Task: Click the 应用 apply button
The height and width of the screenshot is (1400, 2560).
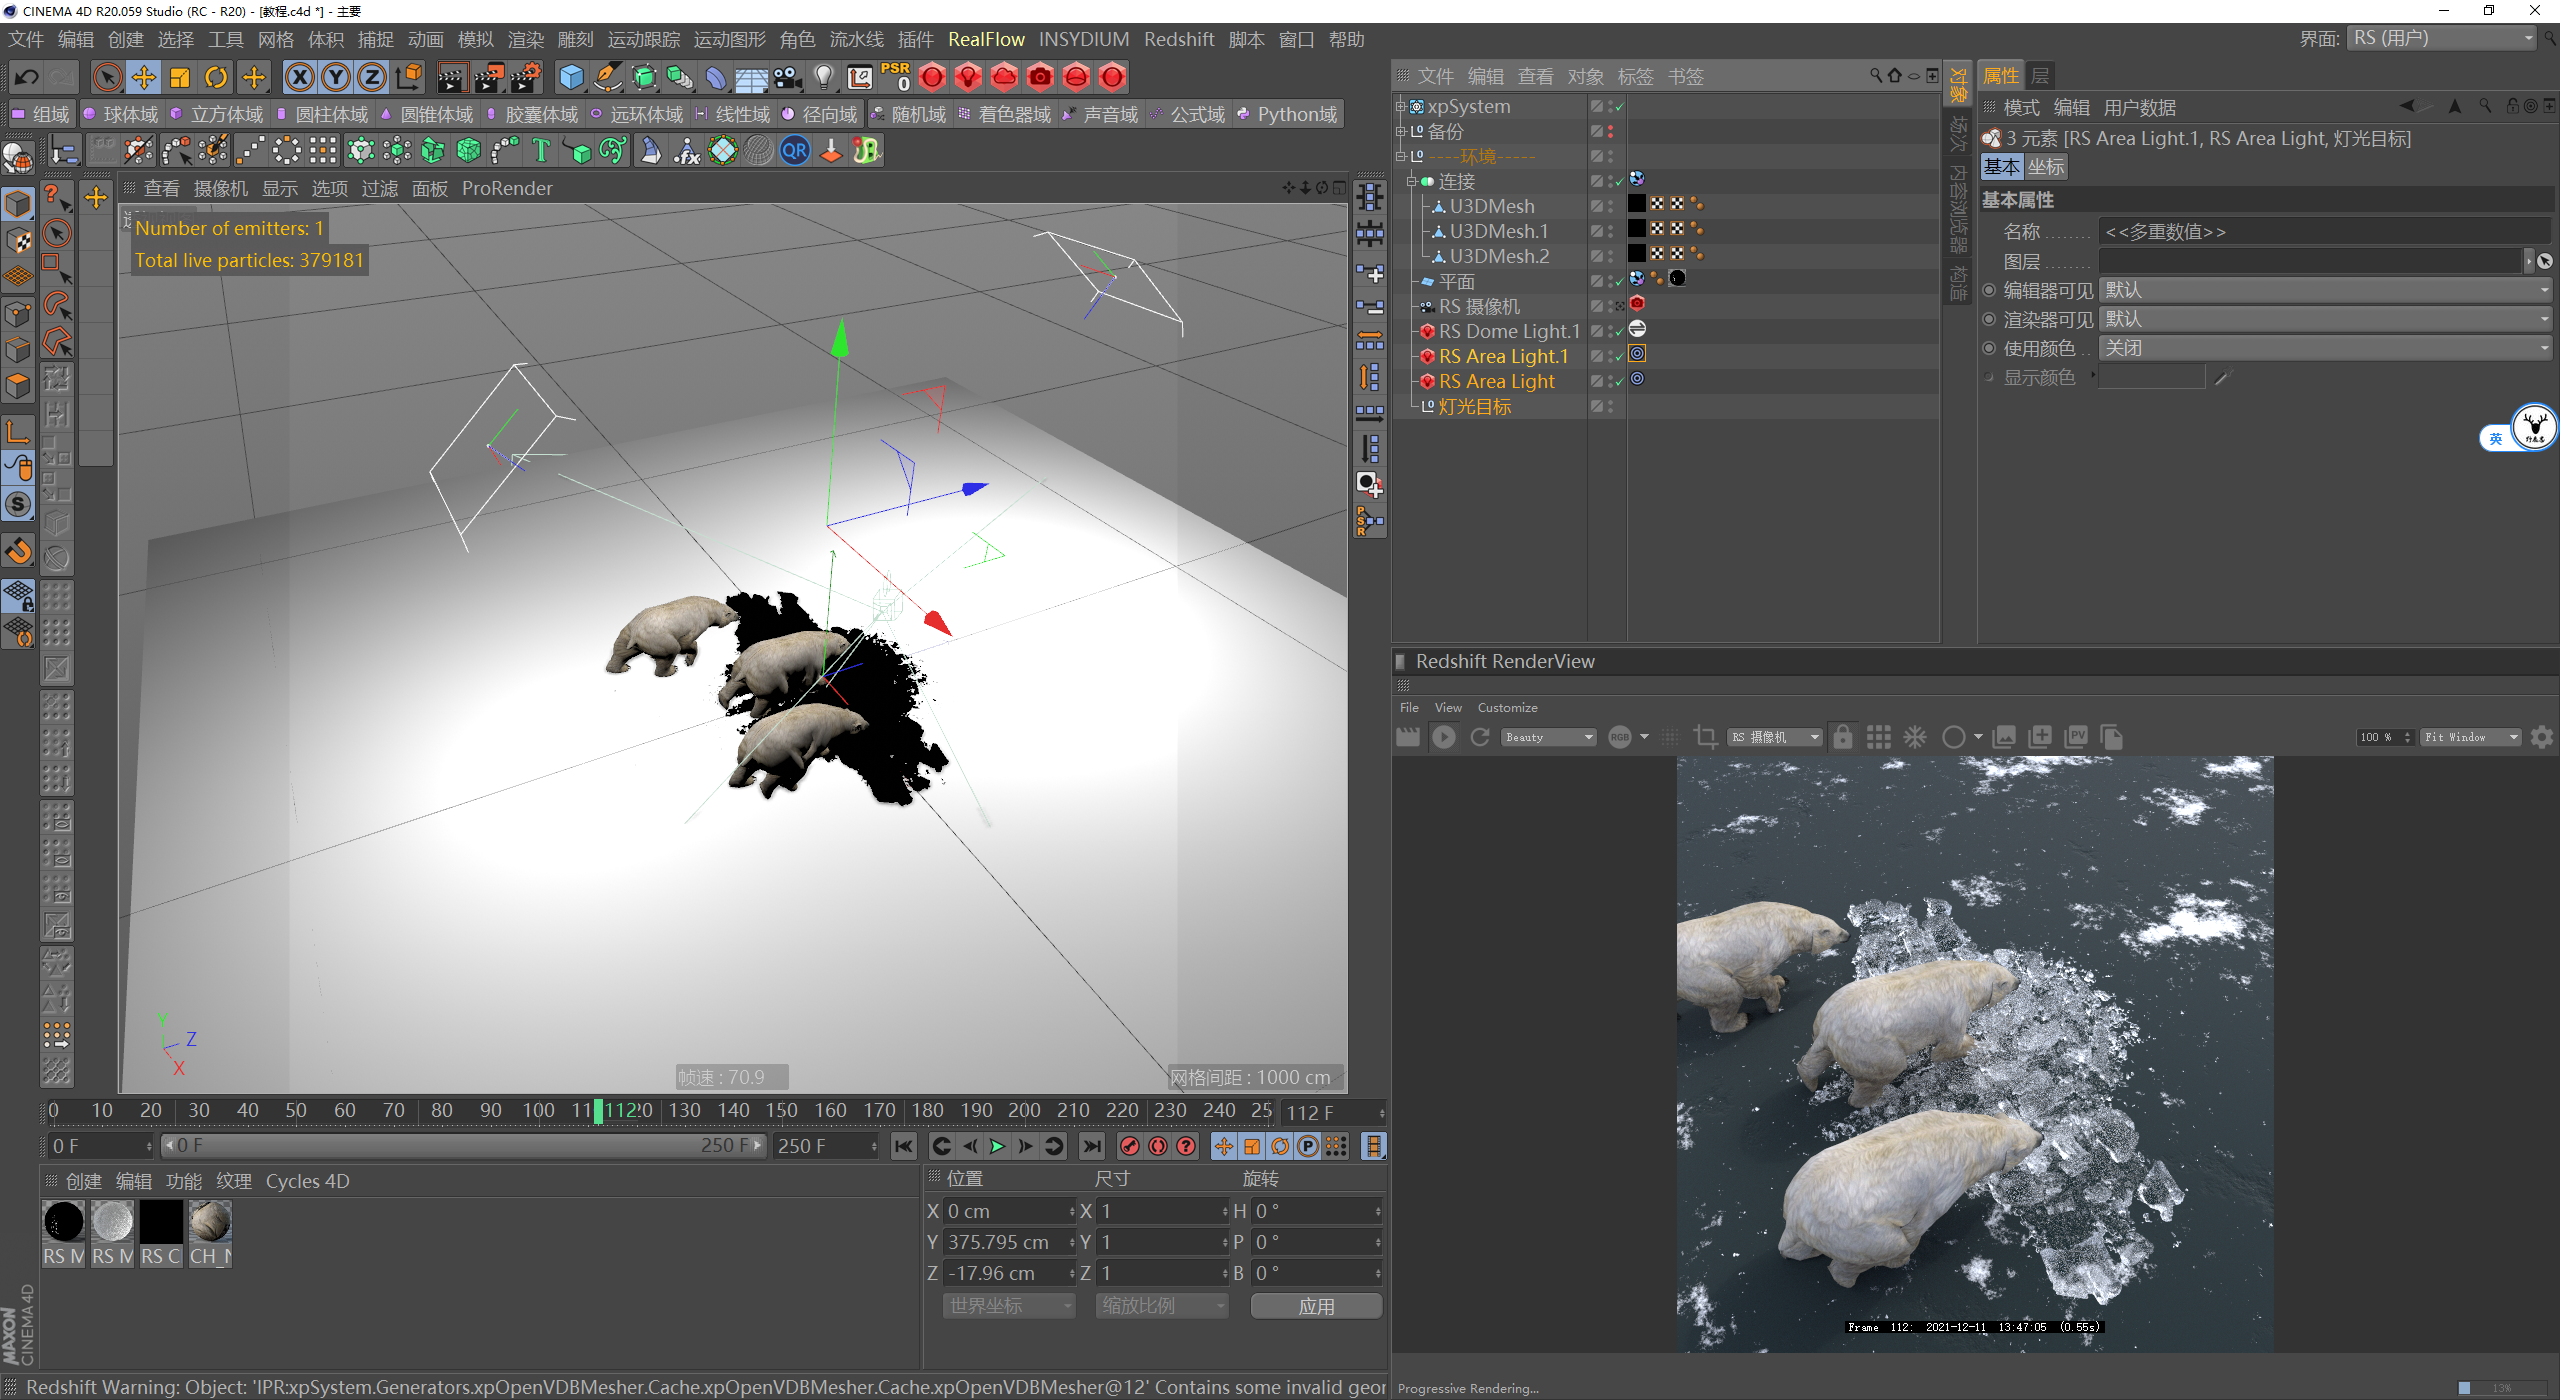Action: point(1315,1306)
